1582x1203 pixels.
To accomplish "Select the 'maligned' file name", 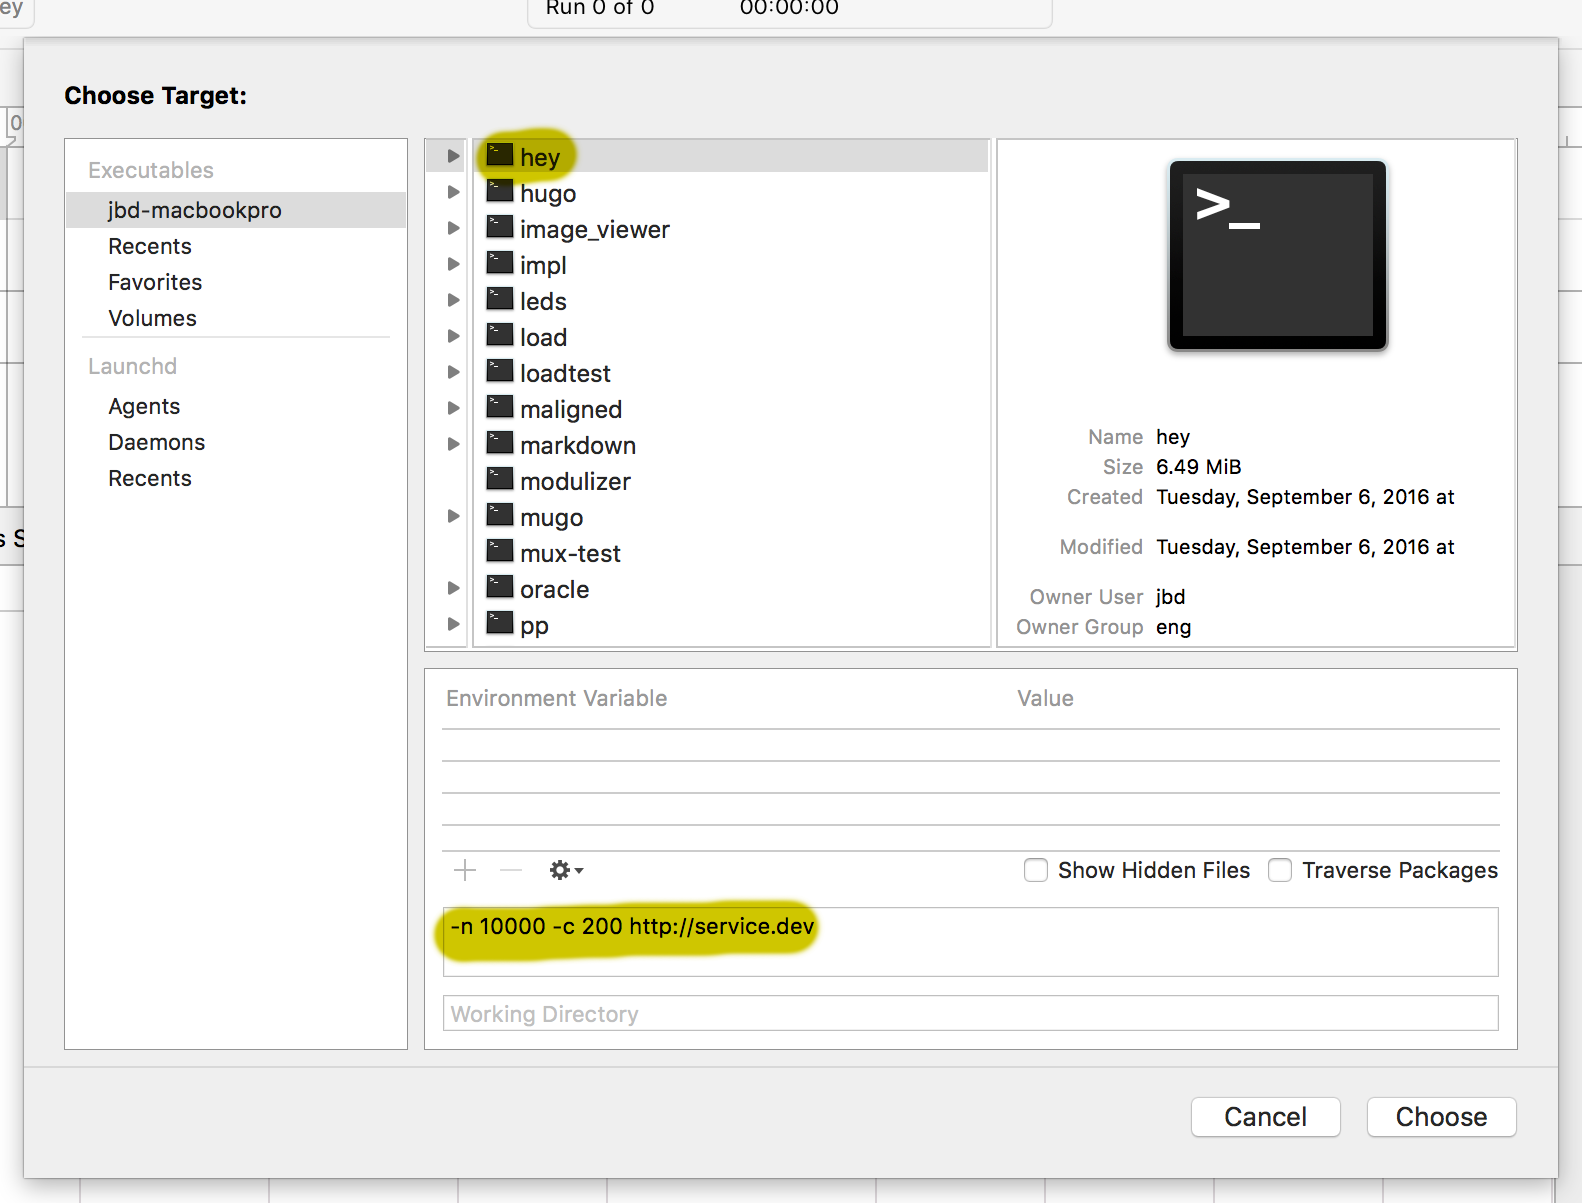I will [x=571, y=409].
